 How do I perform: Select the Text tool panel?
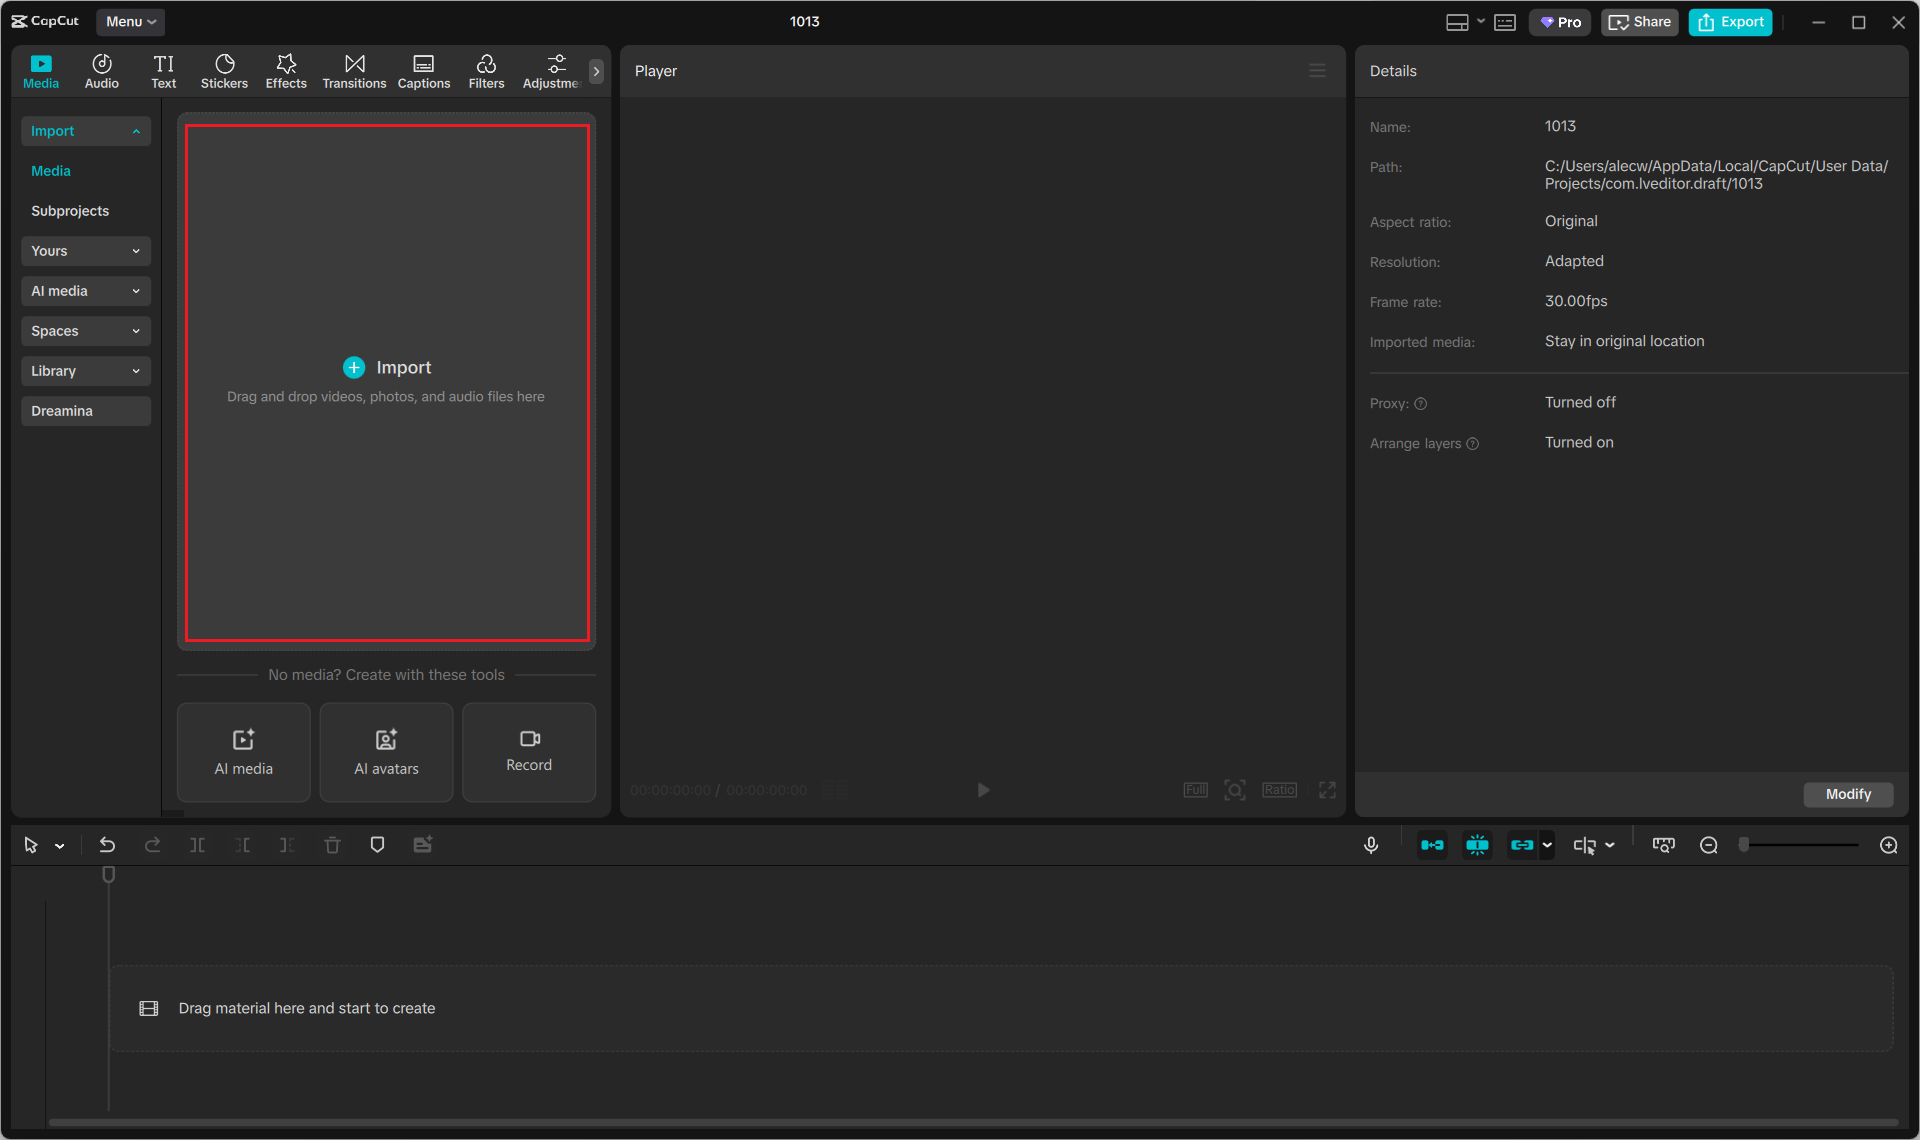163,70
